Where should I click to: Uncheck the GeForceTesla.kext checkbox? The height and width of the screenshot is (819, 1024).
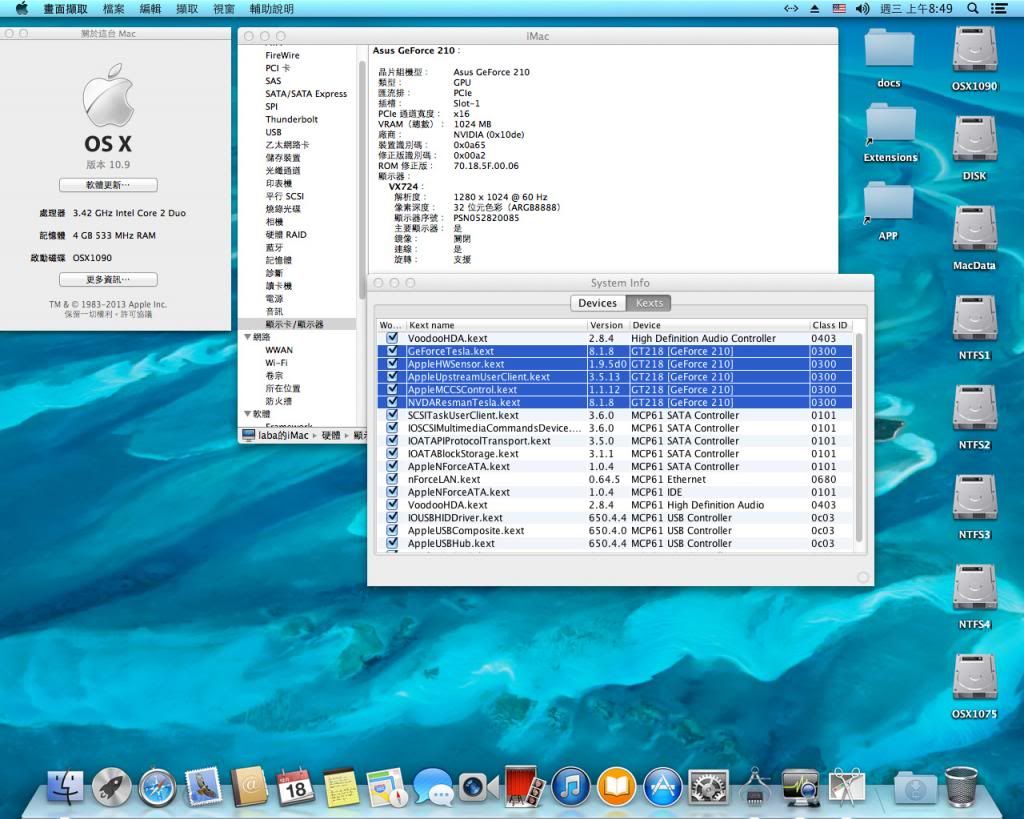point(392,351)
